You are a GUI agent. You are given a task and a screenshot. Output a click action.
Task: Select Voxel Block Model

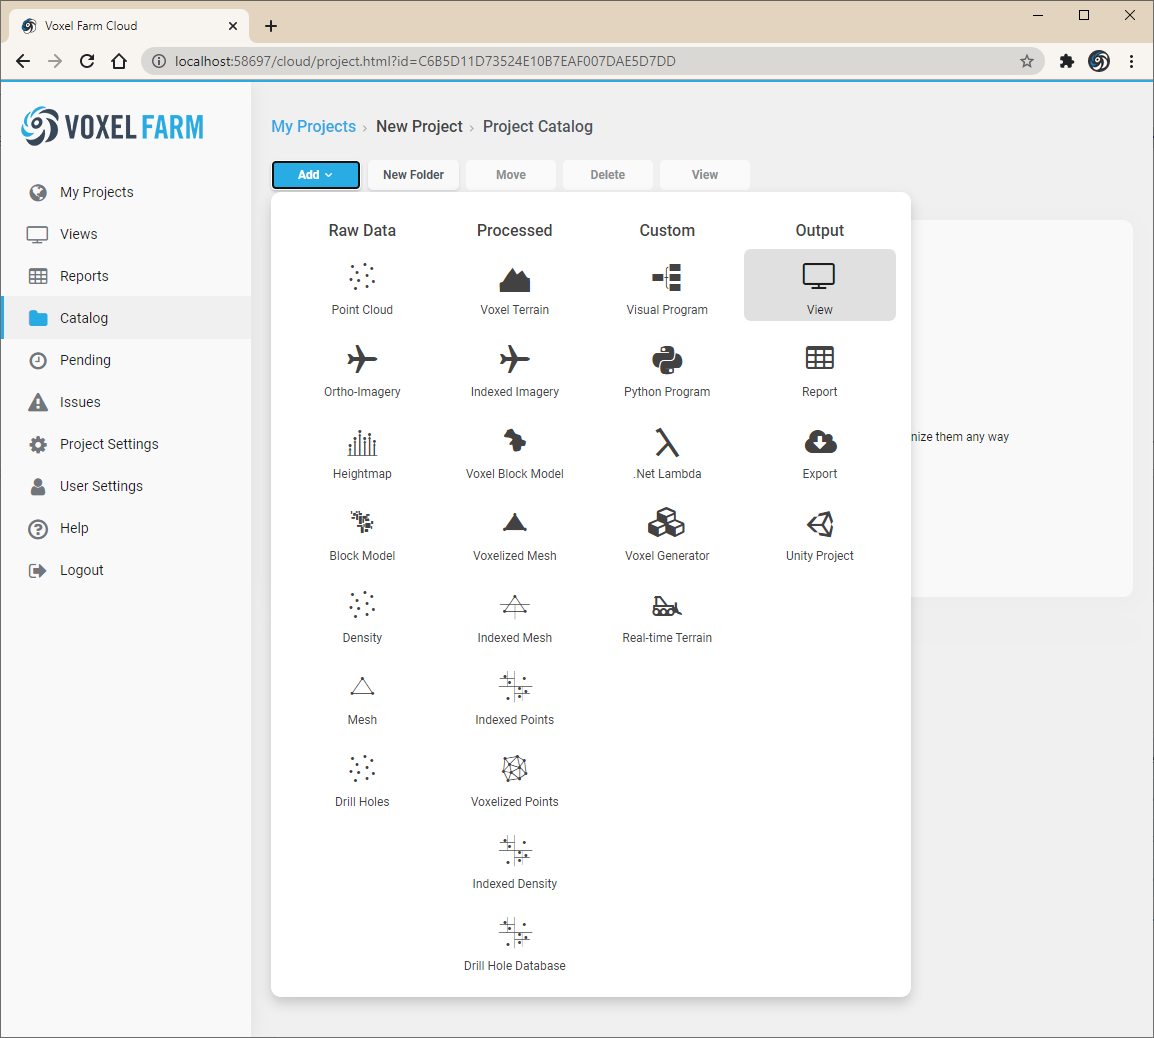pyautogui.click(x=514, y=453)
